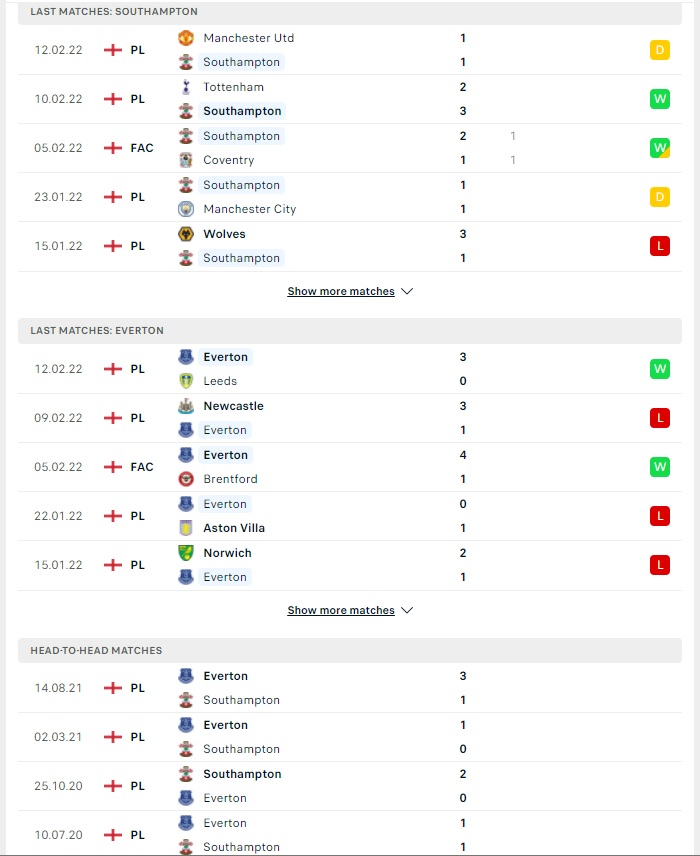Screen dimensions: 700x856
Task: Expand Southampton's Show more matches
Action: [341, 291]
